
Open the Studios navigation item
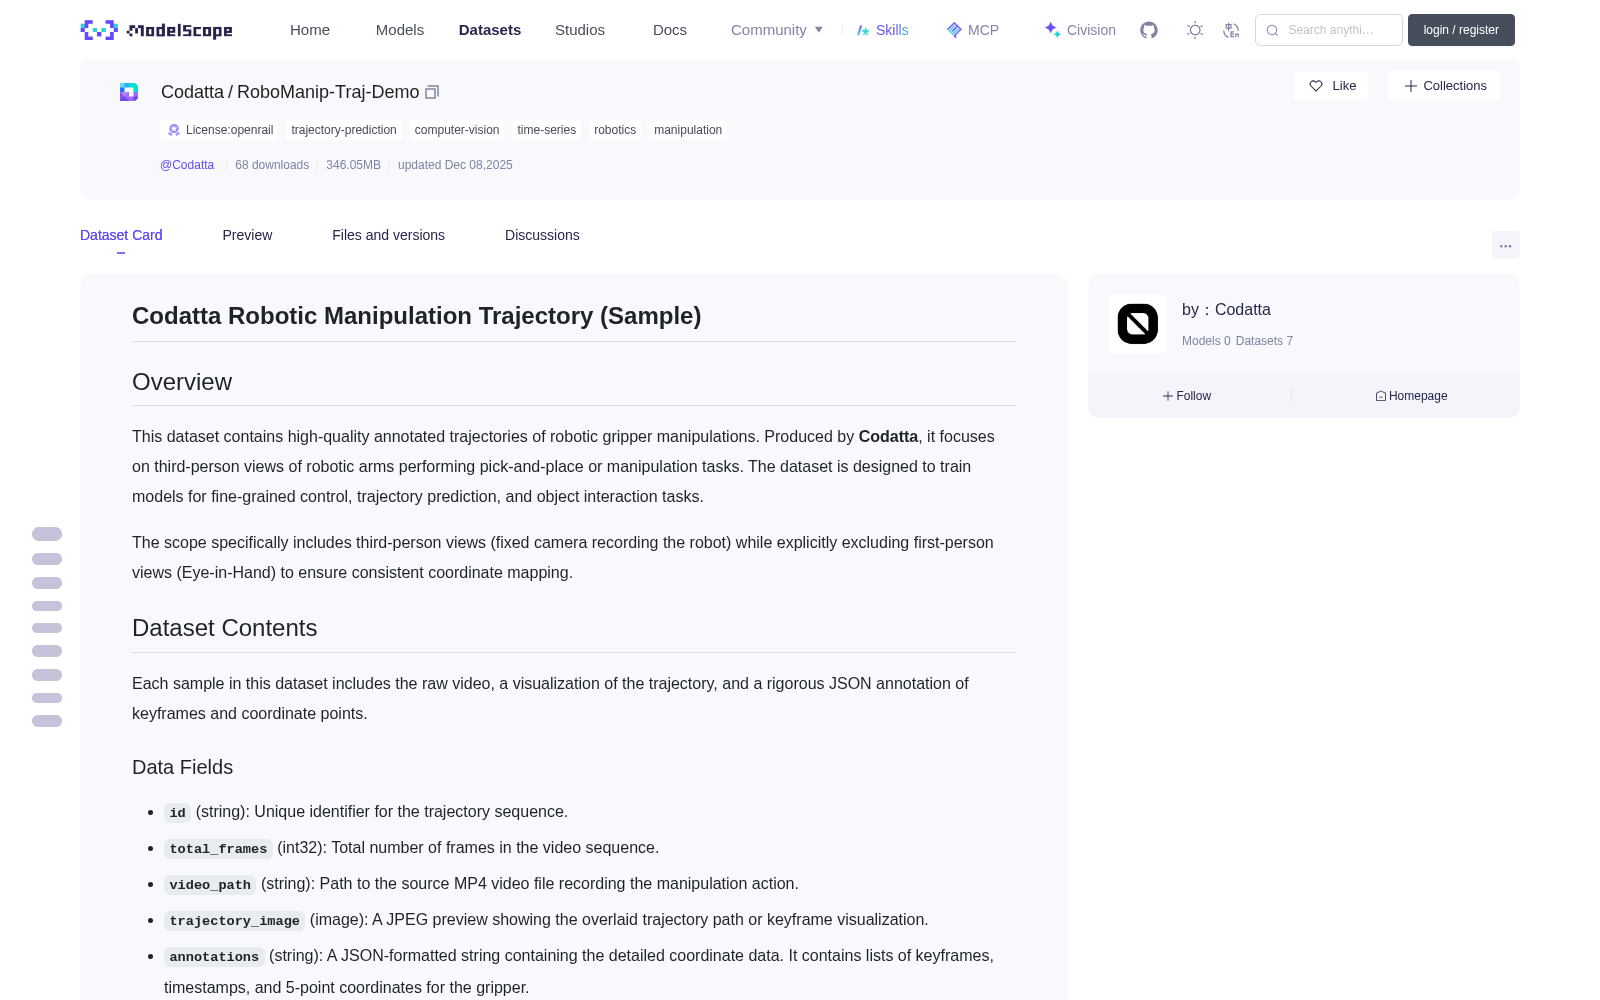580,30
